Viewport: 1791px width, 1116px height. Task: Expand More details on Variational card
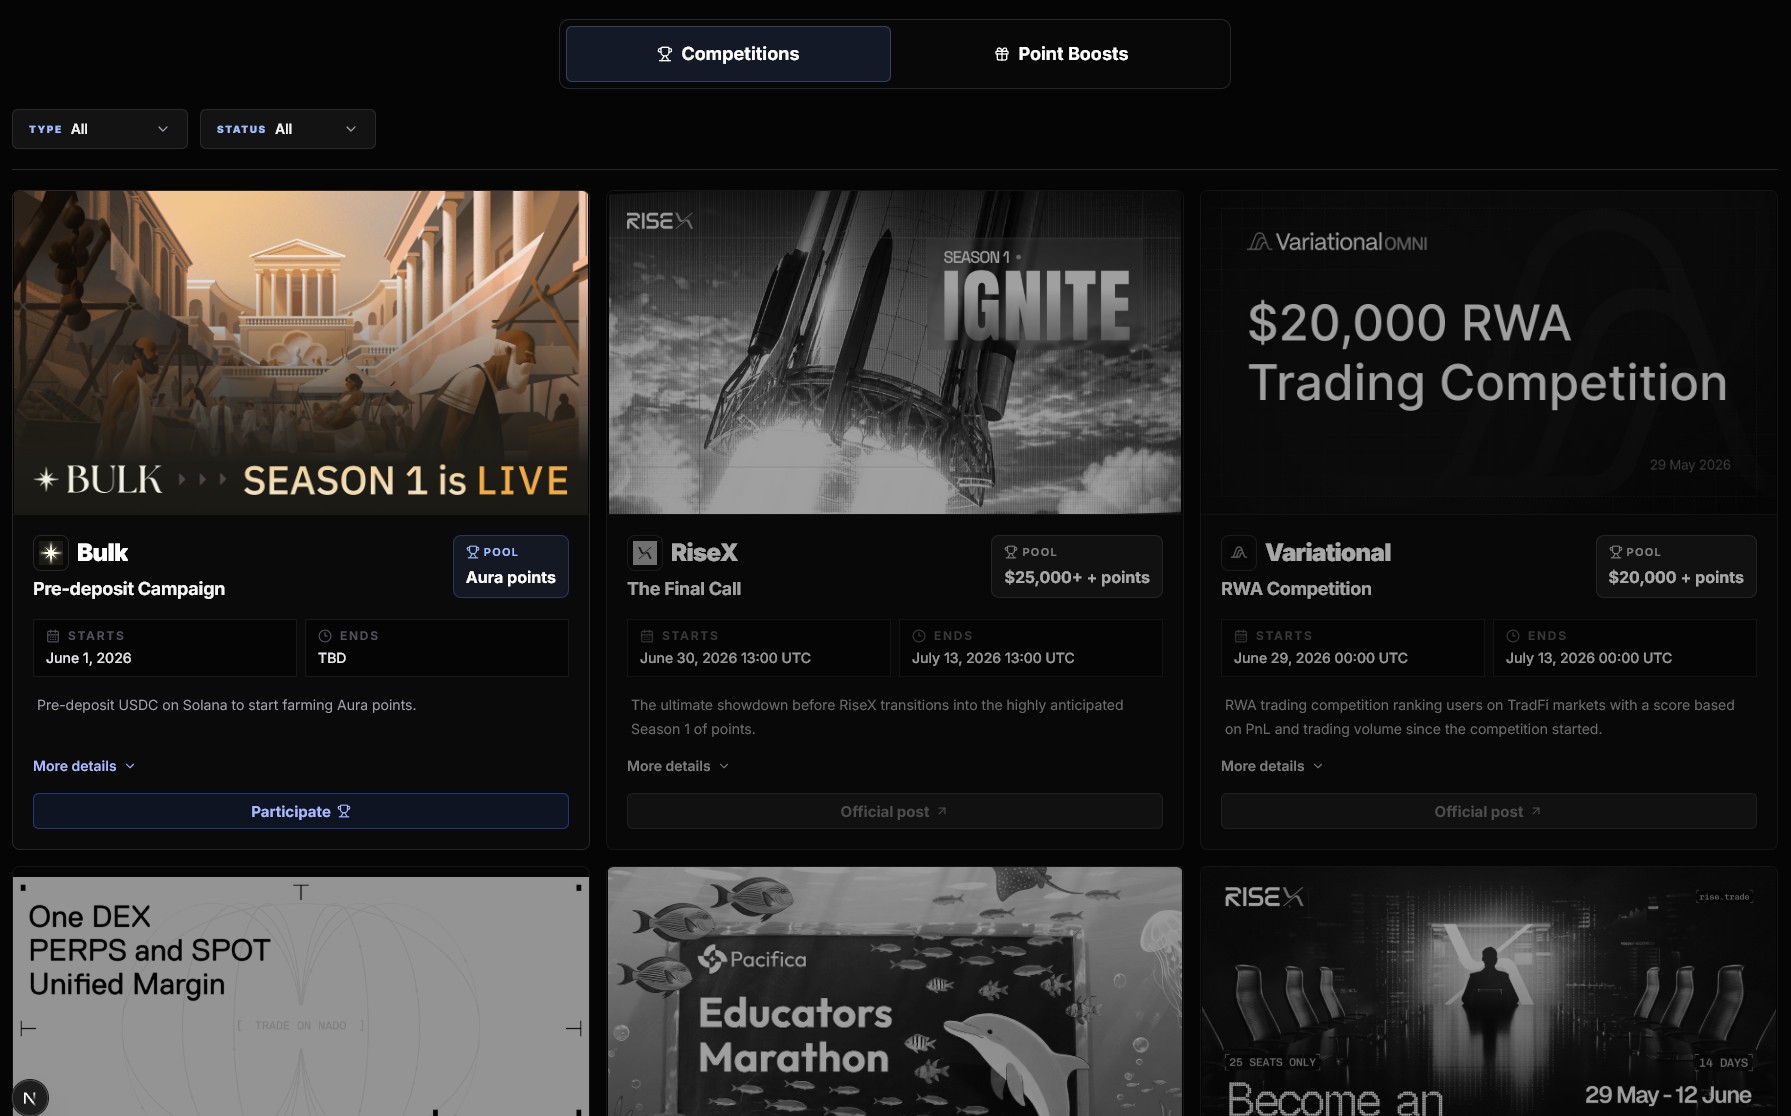coord(1272,766)
